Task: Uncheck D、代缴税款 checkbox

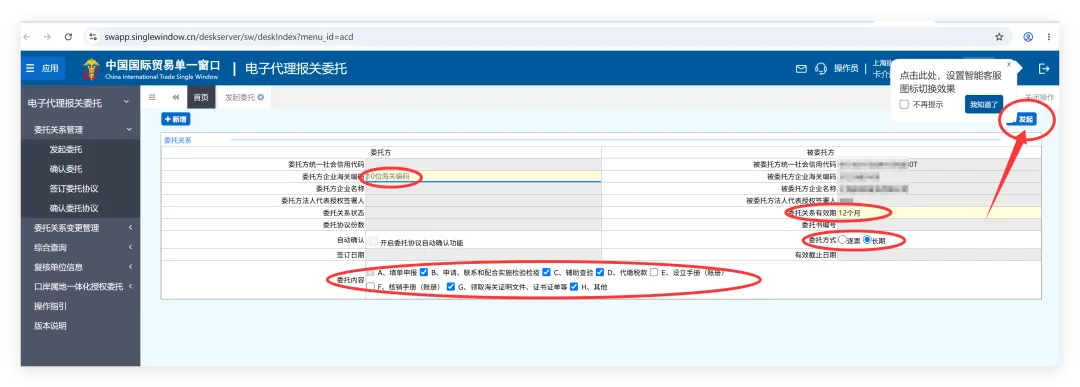Action: click(x=600, y=272)
